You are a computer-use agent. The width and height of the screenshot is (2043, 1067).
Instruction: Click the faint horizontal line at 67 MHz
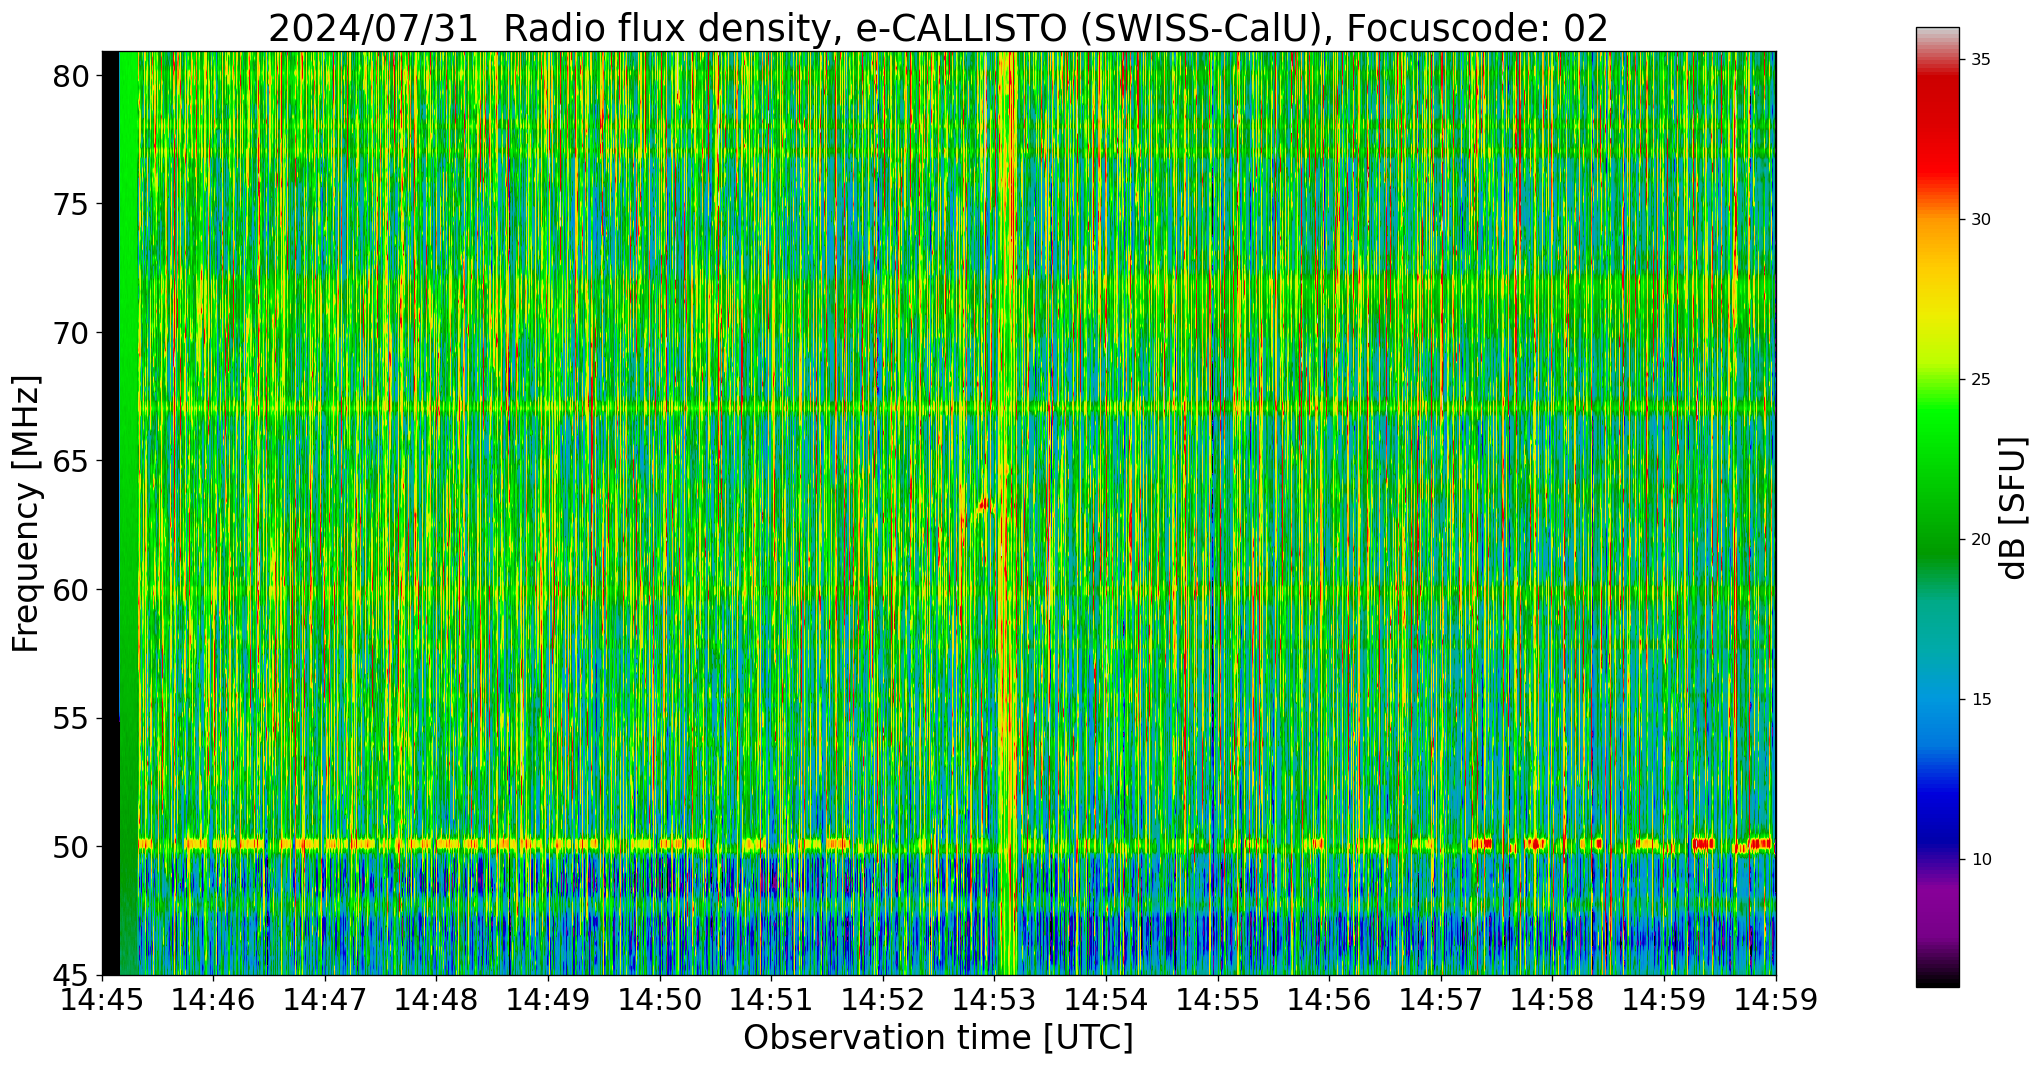[x=957, y=409]
